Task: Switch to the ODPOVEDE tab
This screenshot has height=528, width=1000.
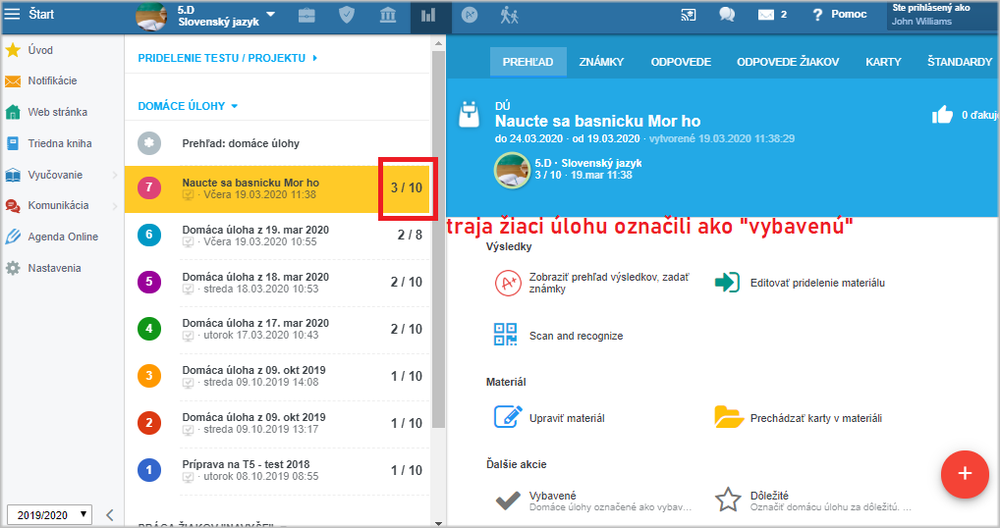Action: click(x=681, y=62)
